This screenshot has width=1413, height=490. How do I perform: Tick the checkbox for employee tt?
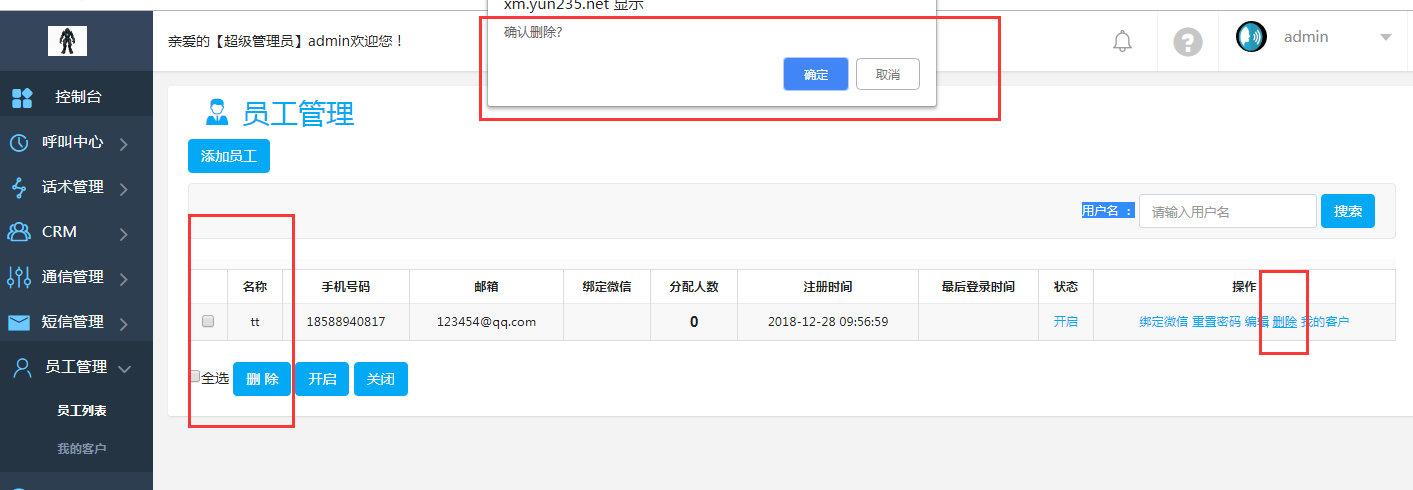pyautogui.click(x=208, y=322)
